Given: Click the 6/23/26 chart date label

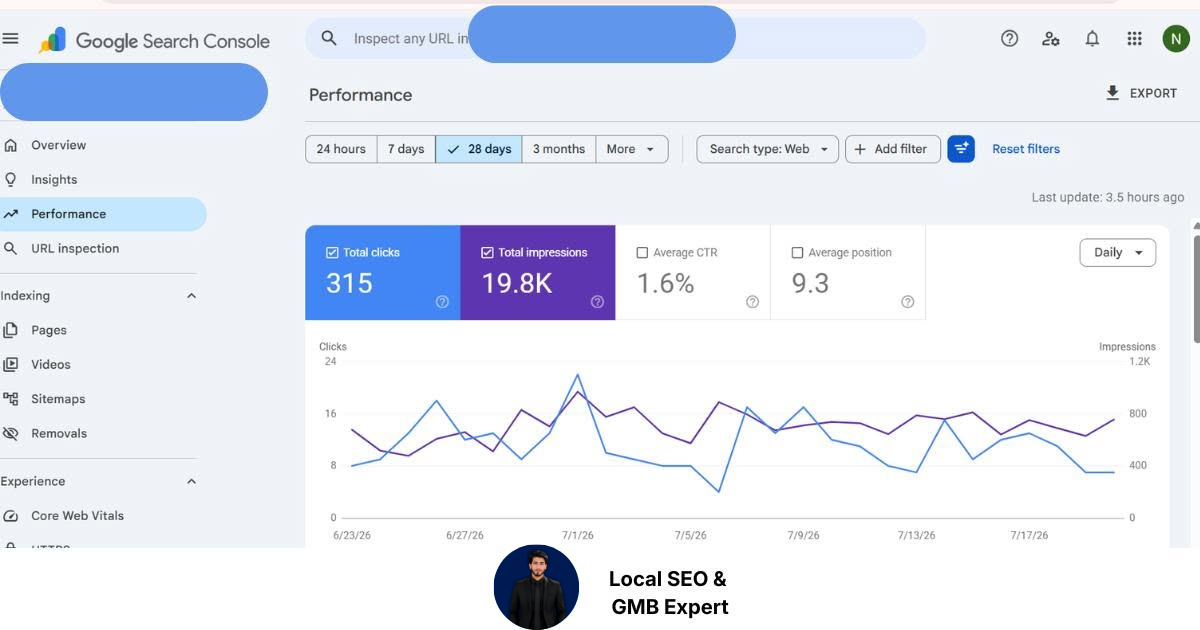Looking at the screenshot, I should click(x=351, y=536).
